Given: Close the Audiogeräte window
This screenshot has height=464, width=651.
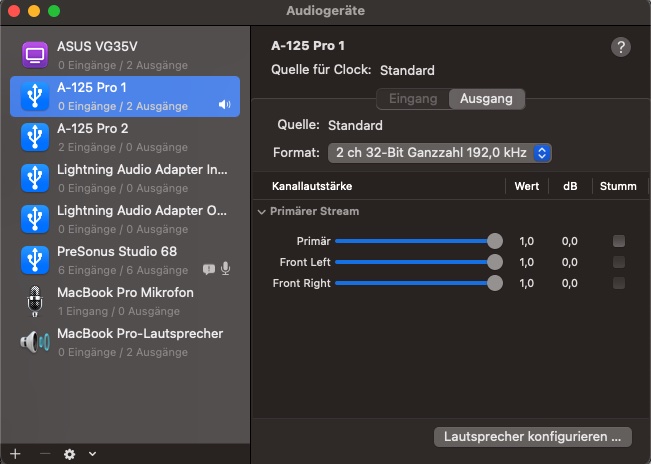Looking at the screenshot, I should click(14, 11).
